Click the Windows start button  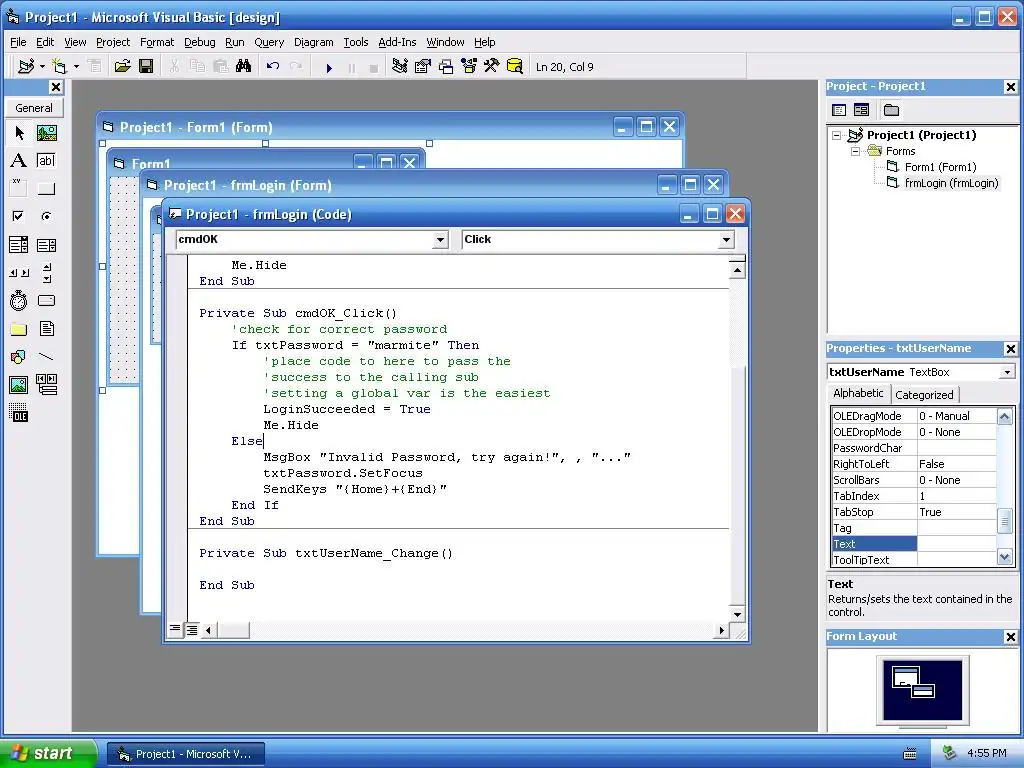pos(48,753)
